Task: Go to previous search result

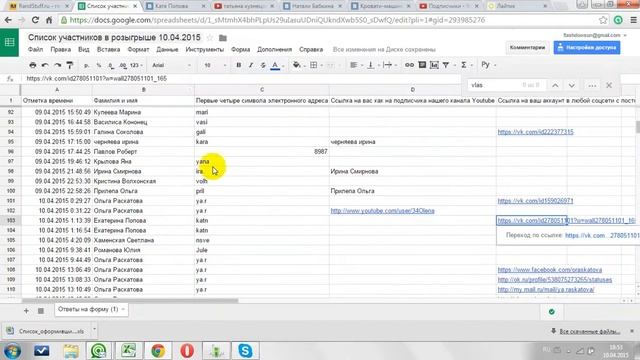Action: [x=555, y=85]
